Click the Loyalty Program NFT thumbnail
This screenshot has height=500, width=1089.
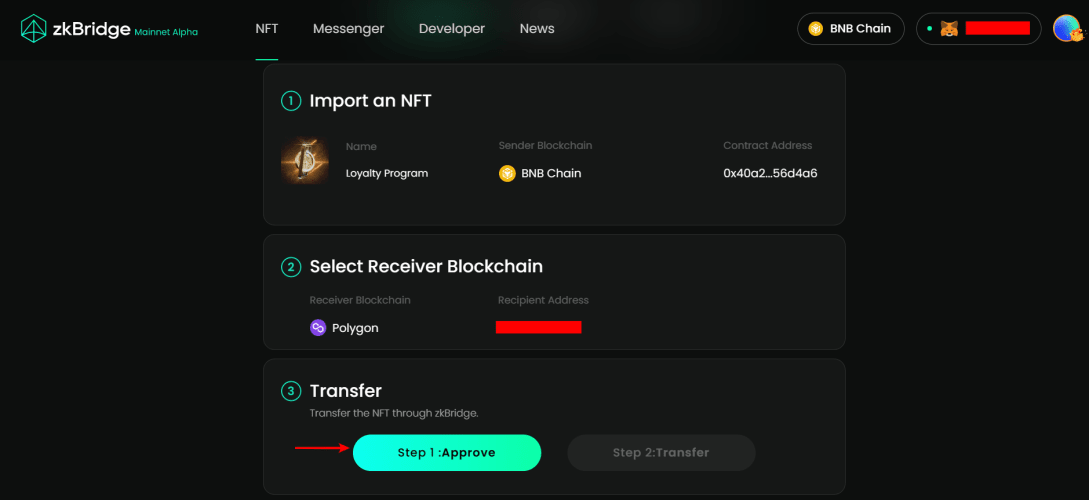305,160
